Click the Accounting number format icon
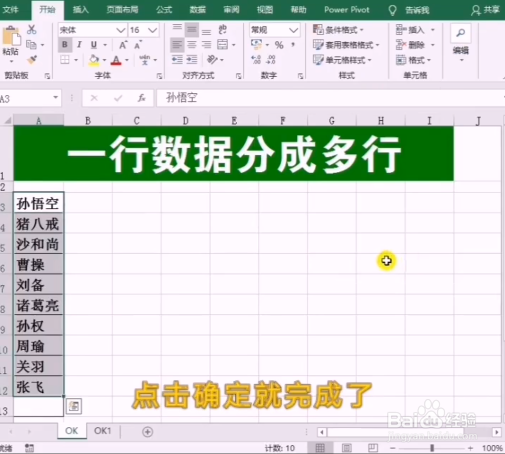505x454 pixels. click(256, 44)
